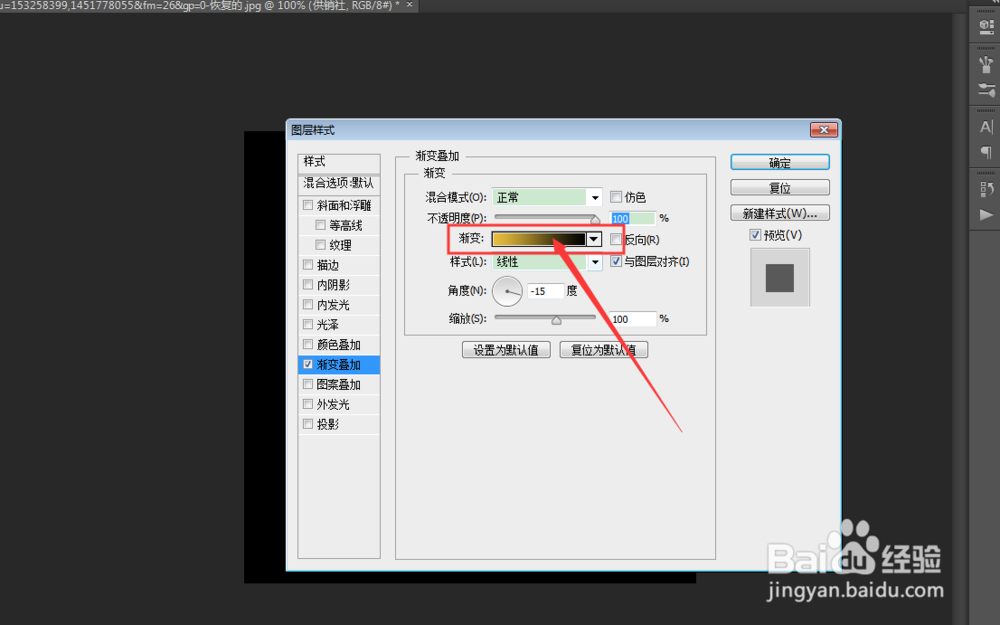
Task: Click the gradient color bar
Action: click(x=538, y=239)
